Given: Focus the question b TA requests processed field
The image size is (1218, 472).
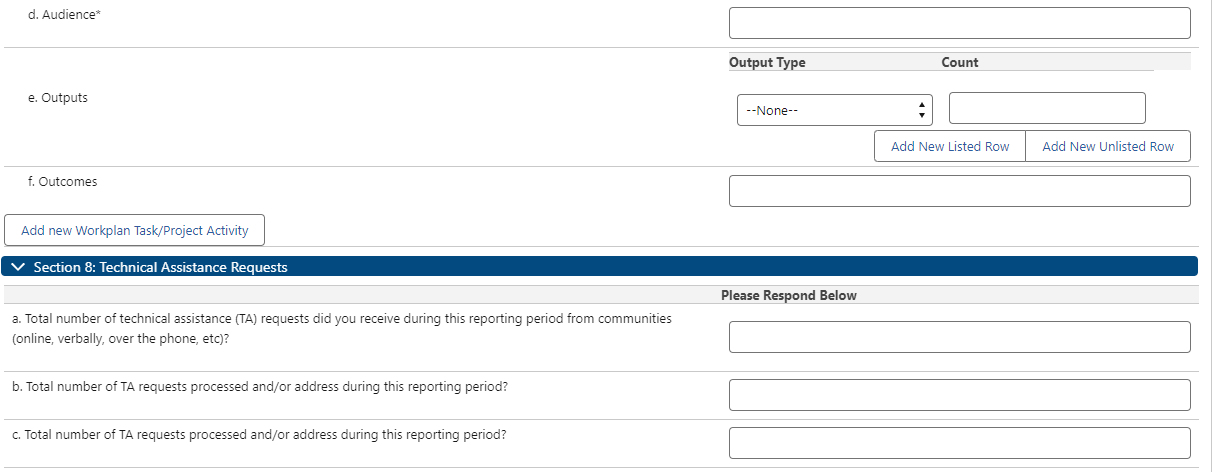Looking at the screenshot, I should tap(959, 395).
